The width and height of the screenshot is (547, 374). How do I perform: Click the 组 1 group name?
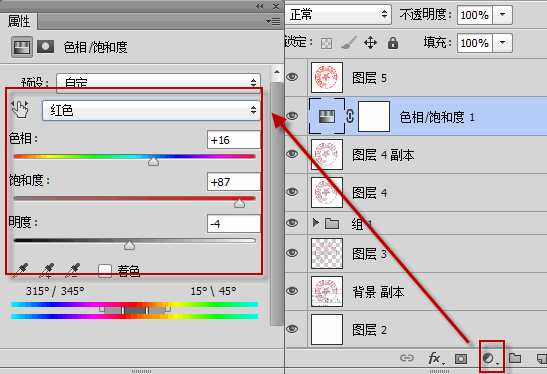click(362, 224)
